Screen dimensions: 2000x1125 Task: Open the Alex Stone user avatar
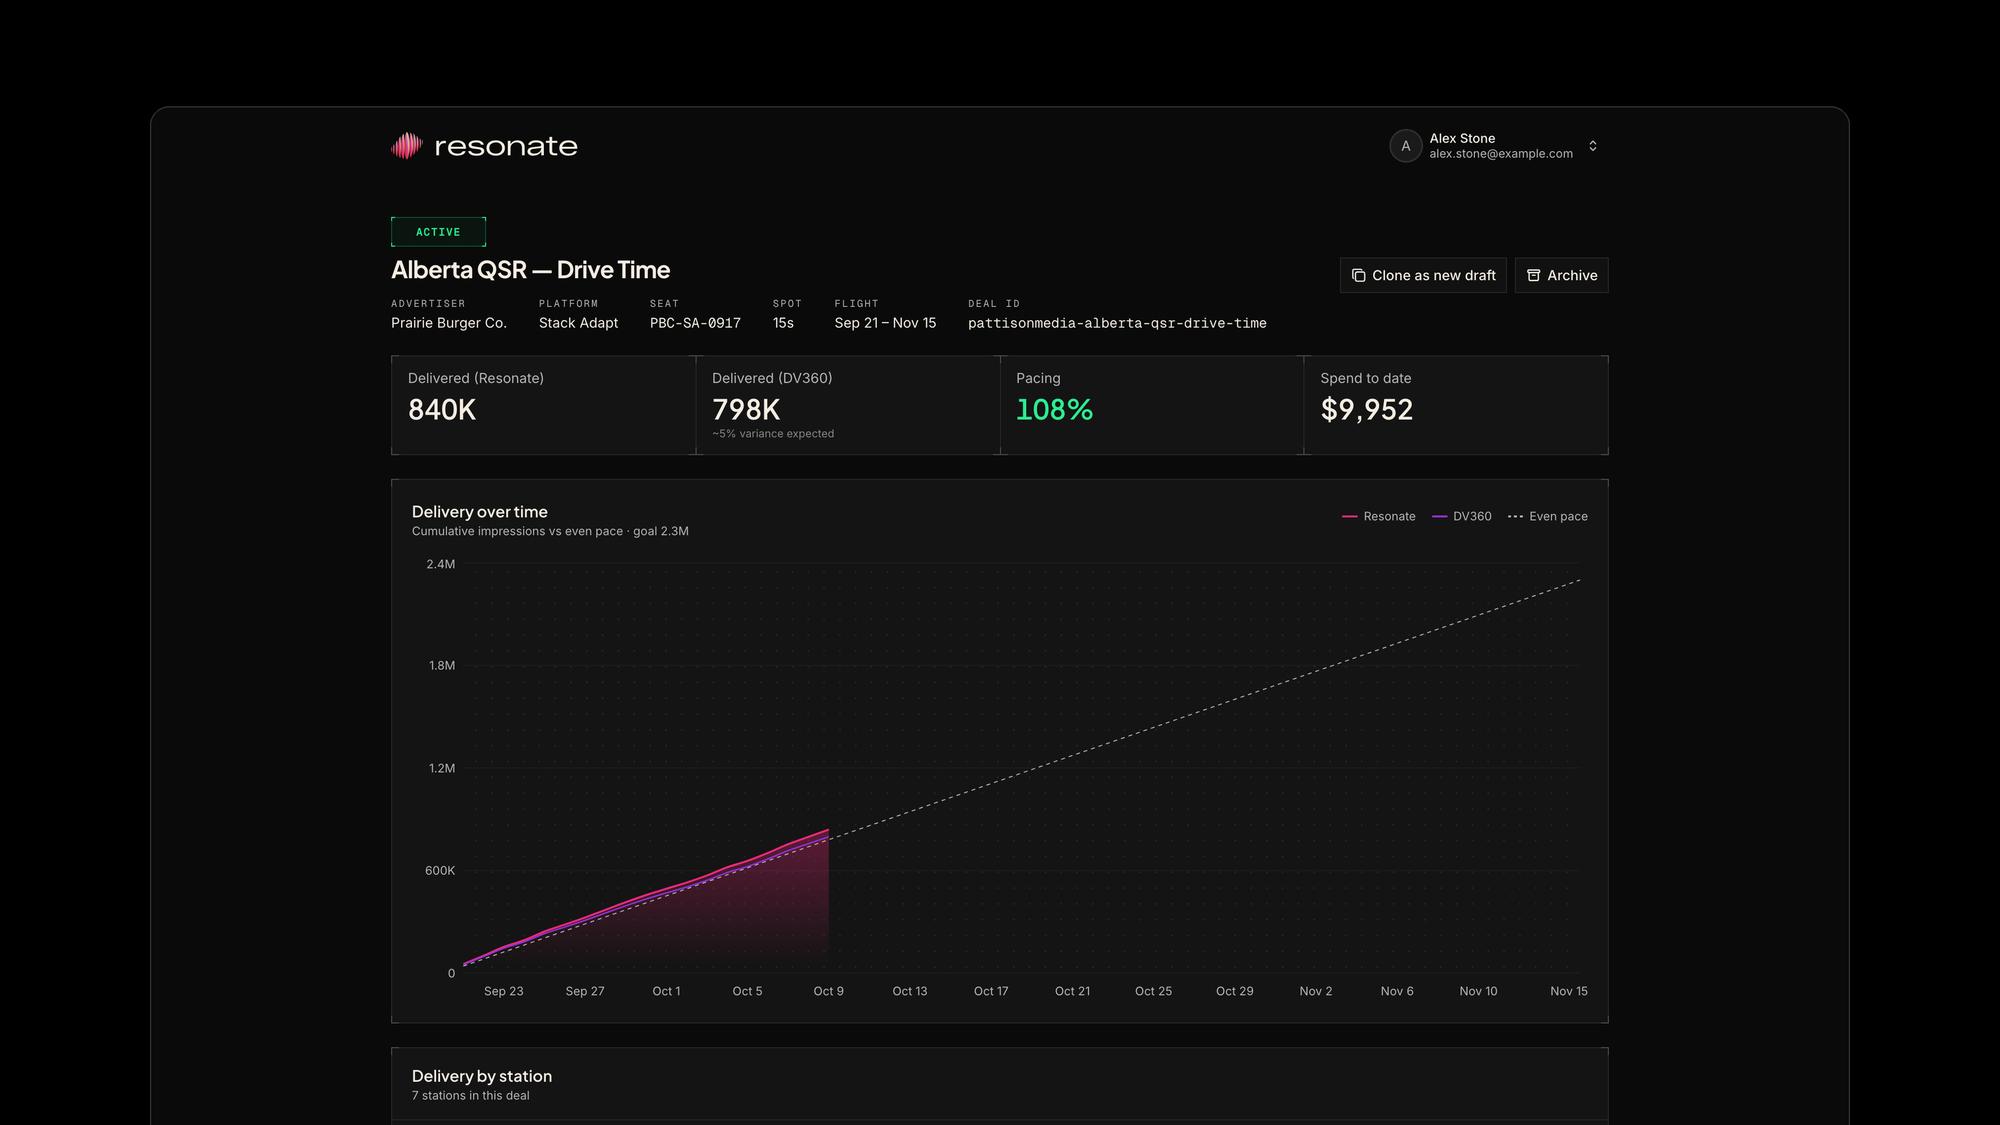[1405, 146]
